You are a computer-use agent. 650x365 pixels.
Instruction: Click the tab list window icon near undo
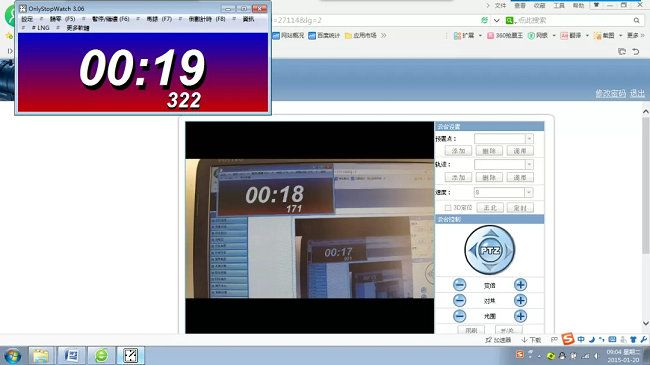coord(622,51)
